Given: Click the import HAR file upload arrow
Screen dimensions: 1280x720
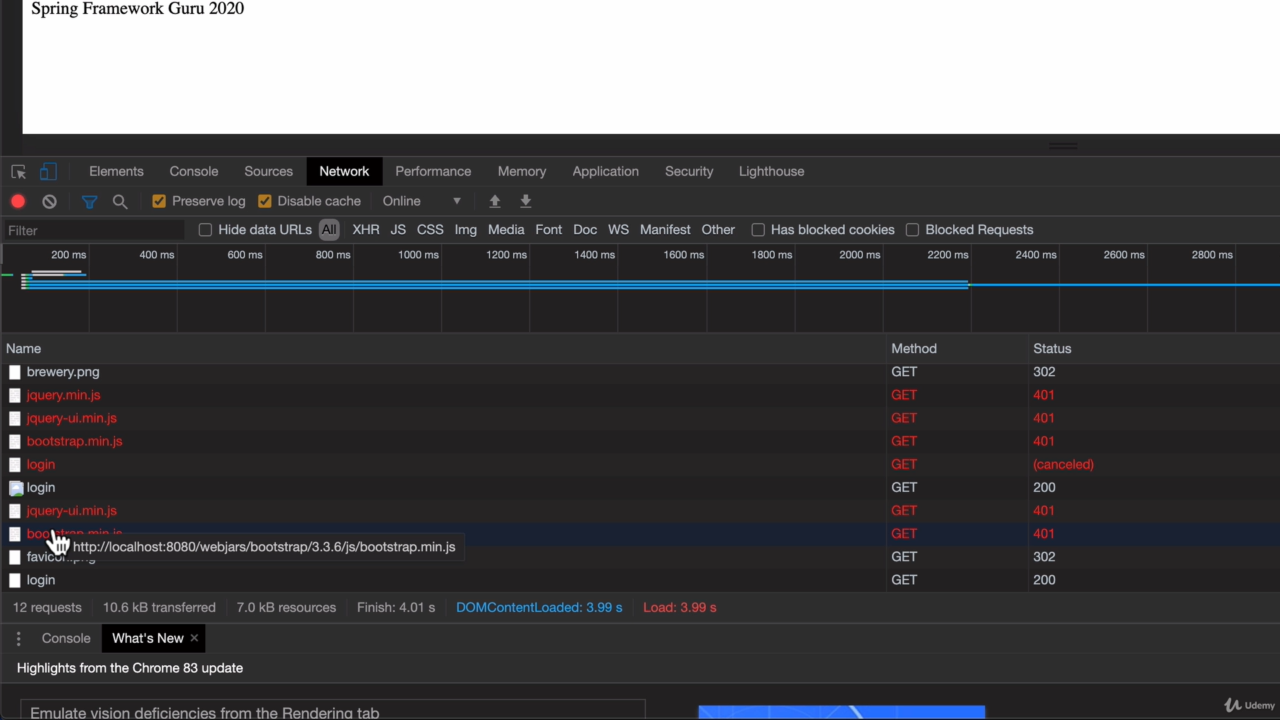Looking at the screenshot, I should pyautogui.click(x=494, y=201).
